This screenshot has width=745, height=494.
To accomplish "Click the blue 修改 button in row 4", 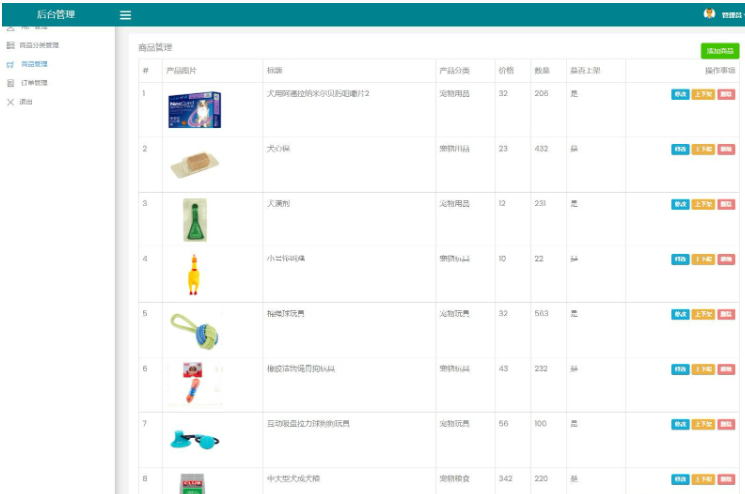I will point(680,259).
